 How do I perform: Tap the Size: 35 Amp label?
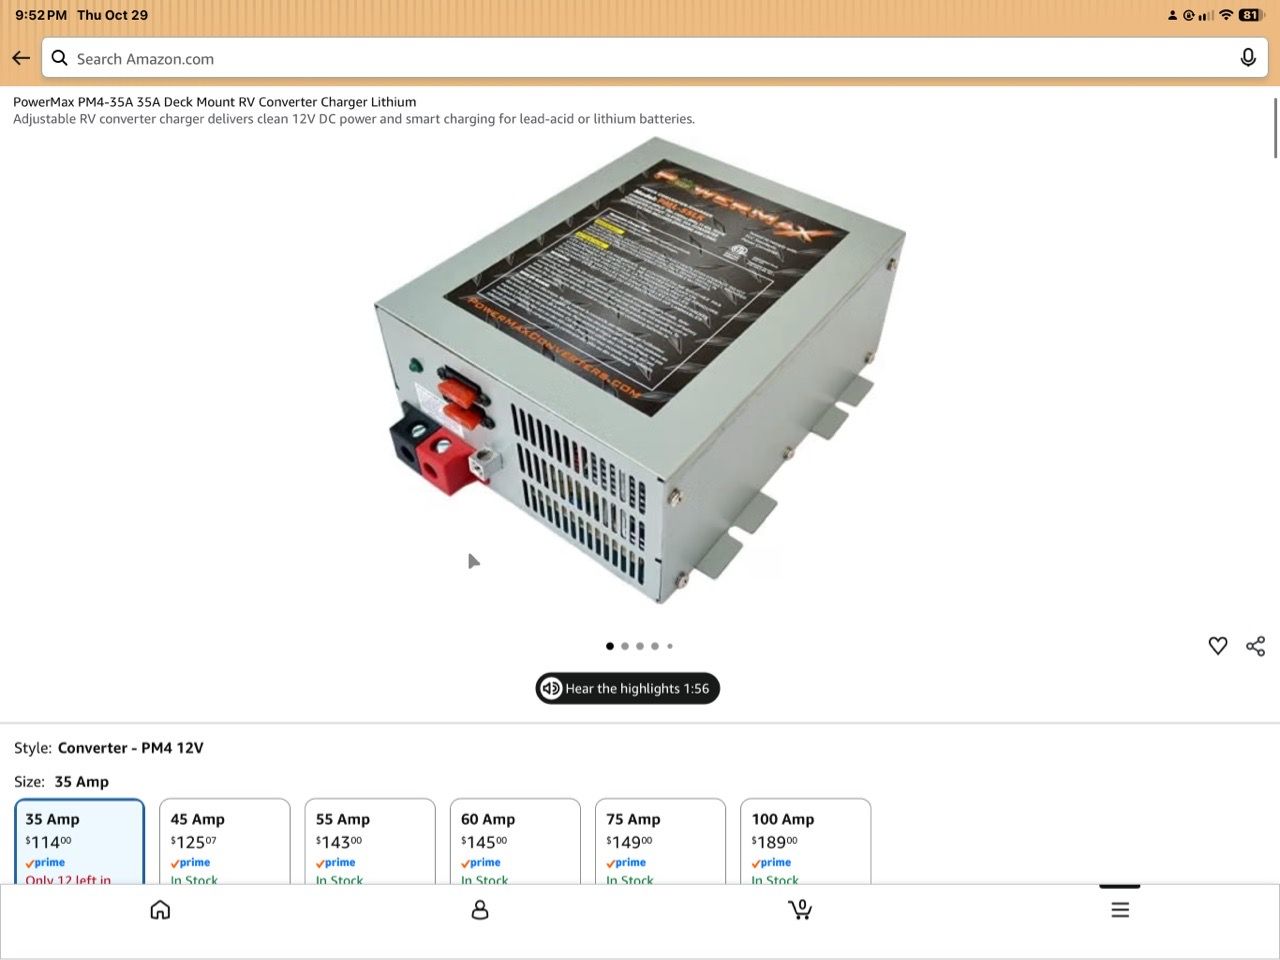(x=61, y=782)
